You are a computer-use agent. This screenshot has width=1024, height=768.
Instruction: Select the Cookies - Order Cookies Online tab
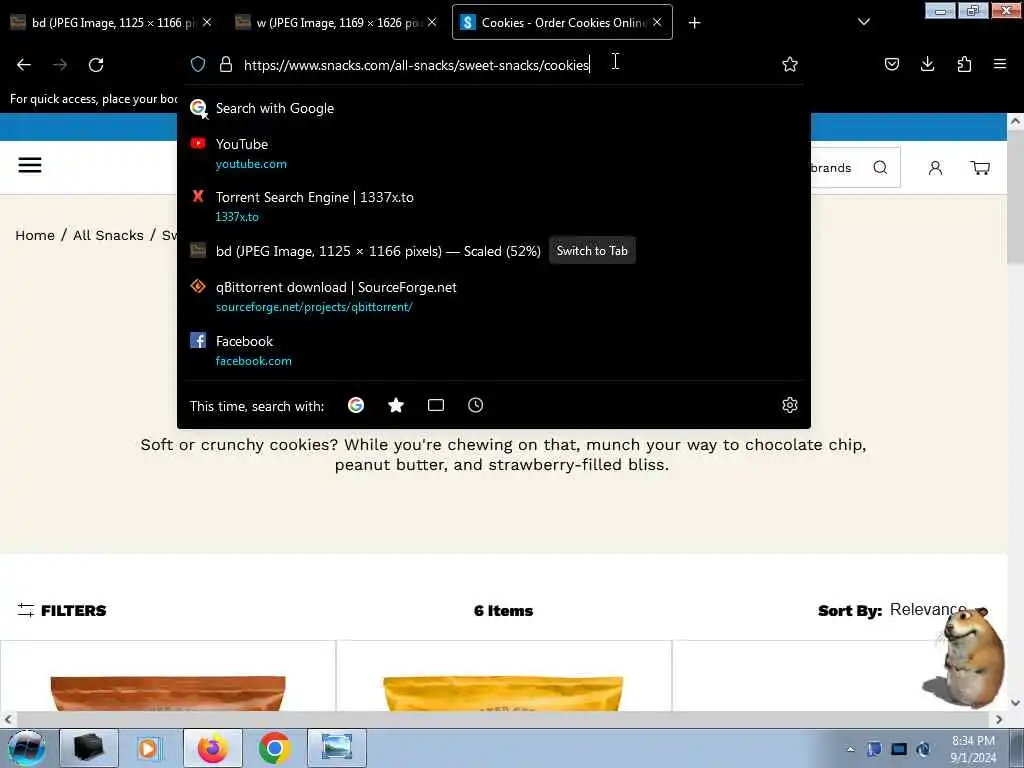point(562,22)
